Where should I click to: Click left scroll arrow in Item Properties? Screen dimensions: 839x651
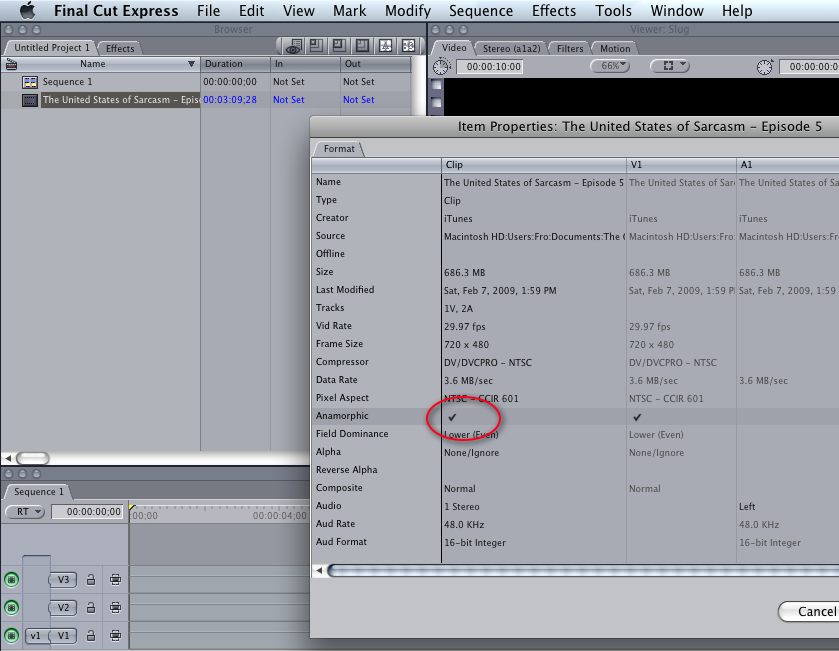[319, 571]
